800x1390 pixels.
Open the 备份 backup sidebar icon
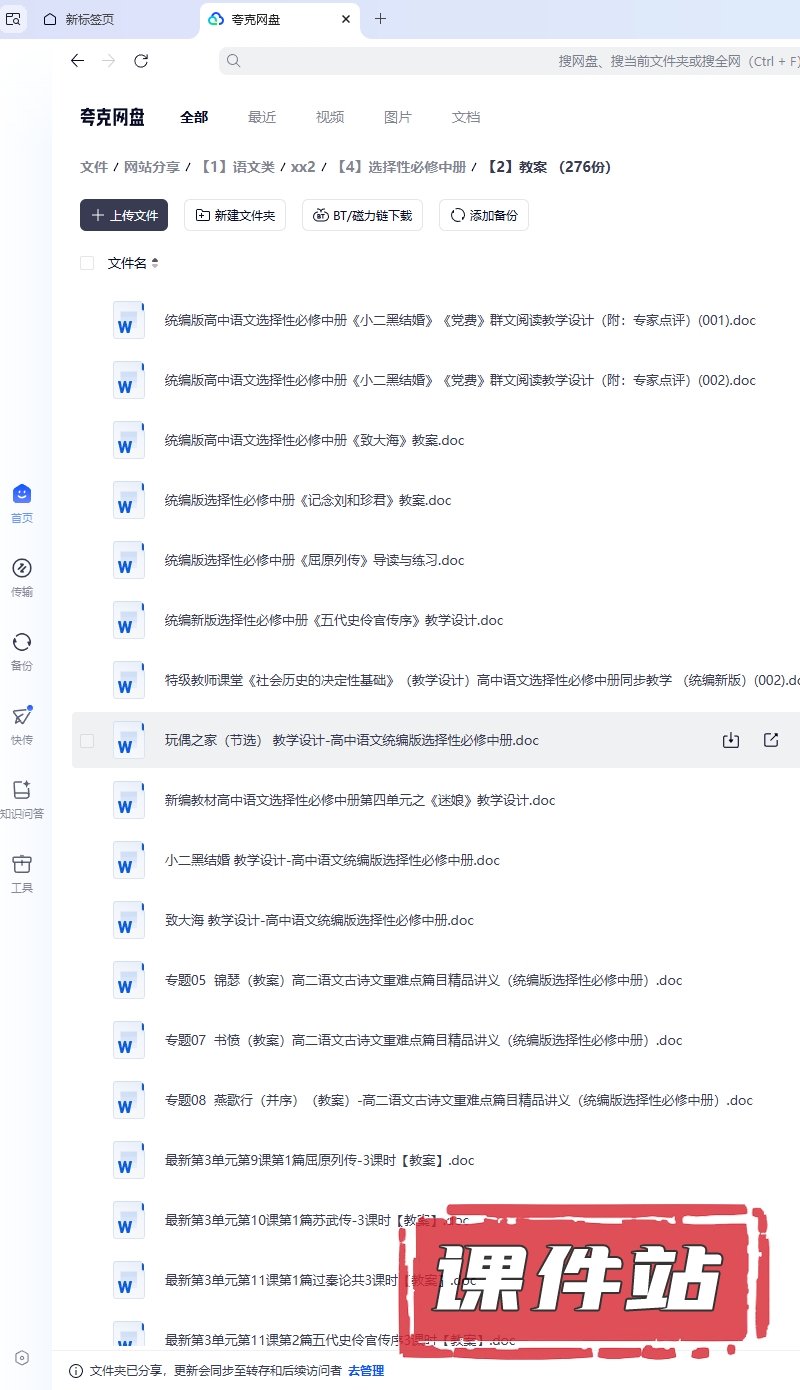pos(22,643)
